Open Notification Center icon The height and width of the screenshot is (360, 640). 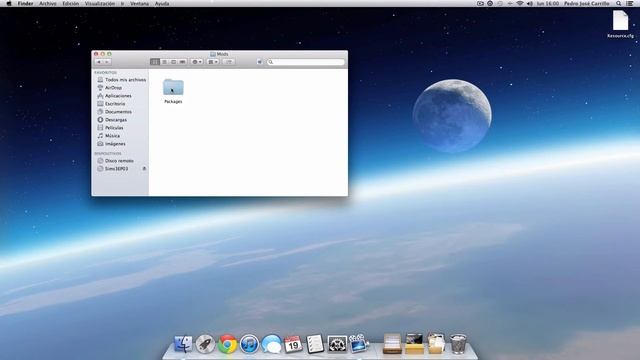(x=630, y=3)
